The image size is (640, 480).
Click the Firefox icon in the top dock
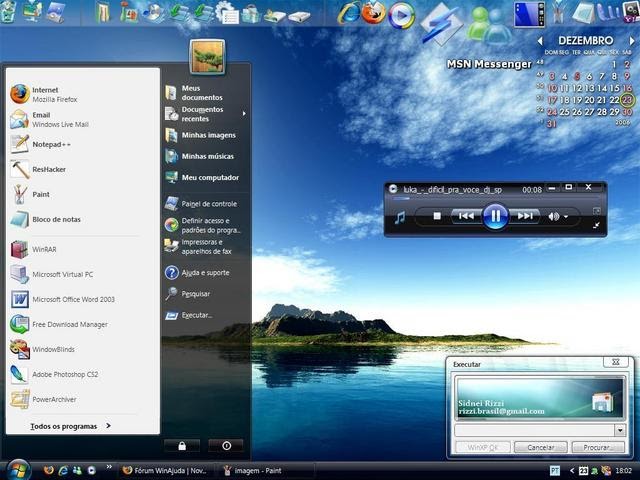coord(374,13)
